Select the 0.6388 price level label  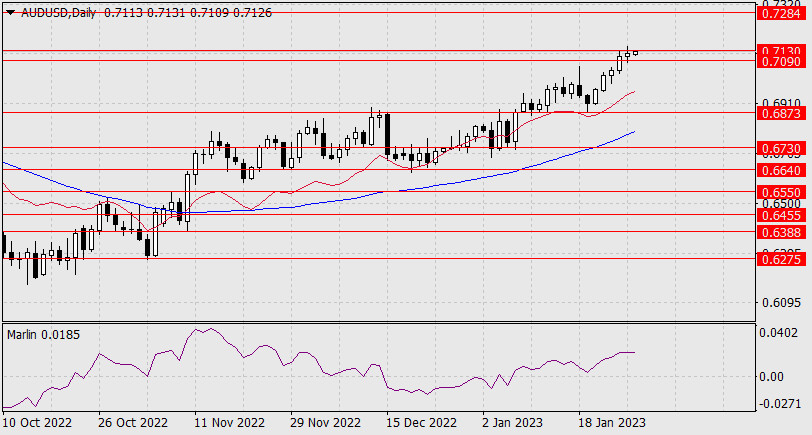pyautogui.click(x=781, y=233)
